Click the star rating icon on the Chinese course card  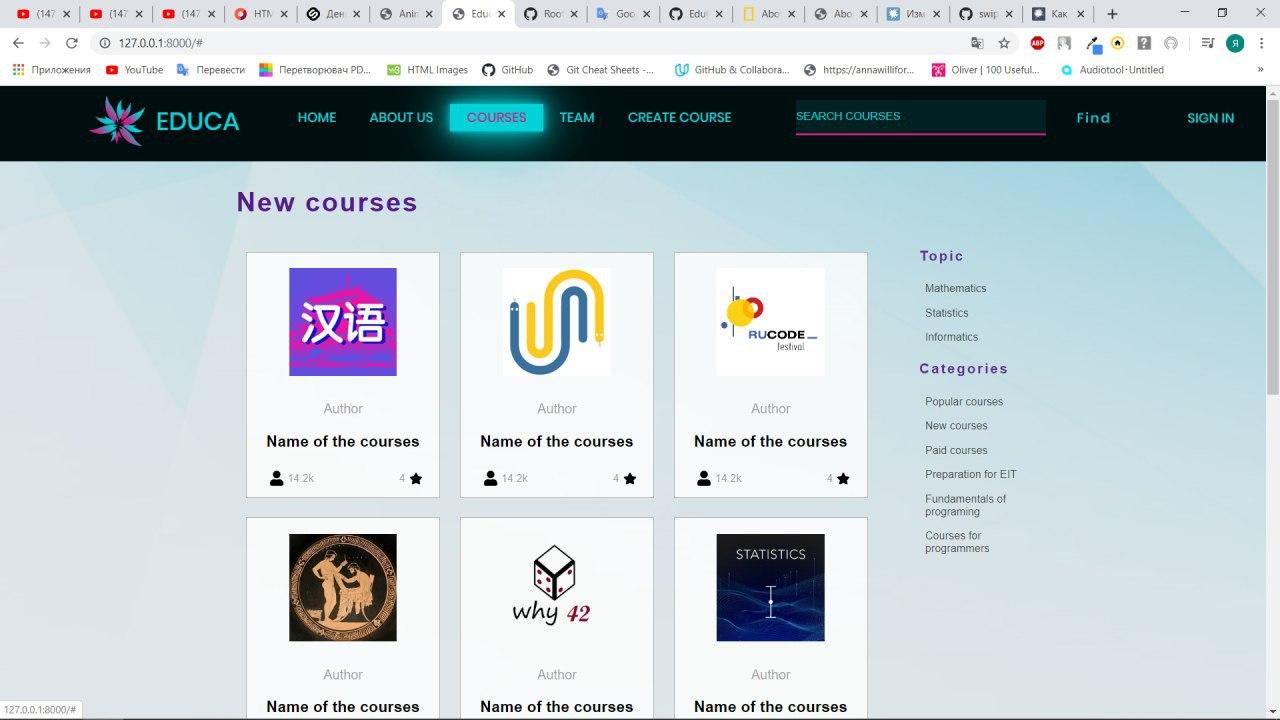(416, 478)
